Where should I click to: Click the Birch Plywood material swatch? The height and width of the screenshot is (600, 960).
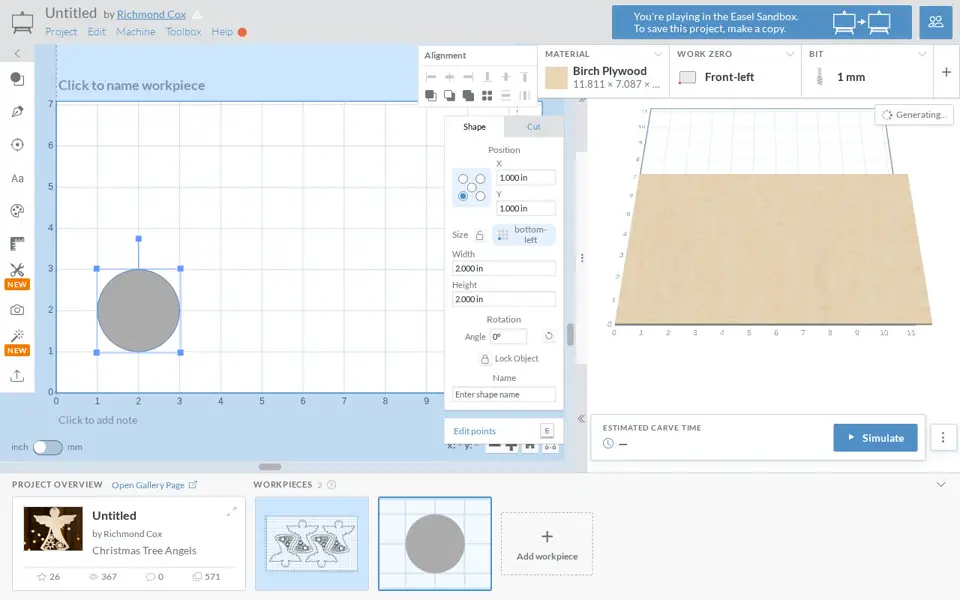556,78
